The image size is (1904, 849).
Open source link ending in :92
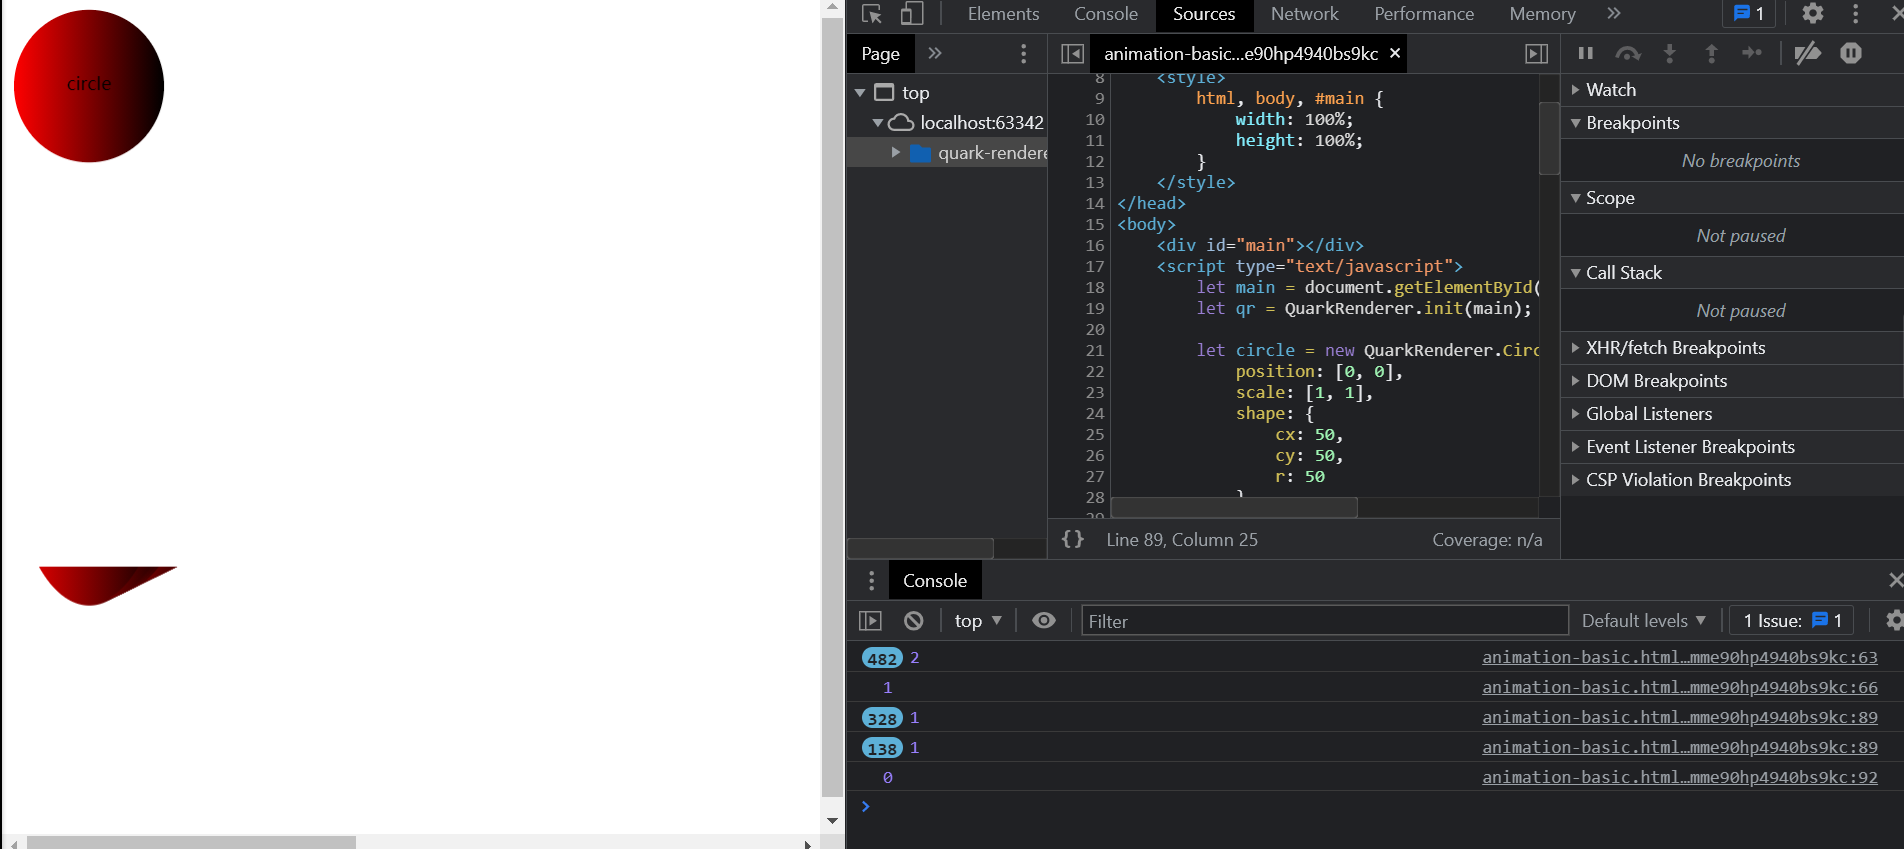(1680, 777)
